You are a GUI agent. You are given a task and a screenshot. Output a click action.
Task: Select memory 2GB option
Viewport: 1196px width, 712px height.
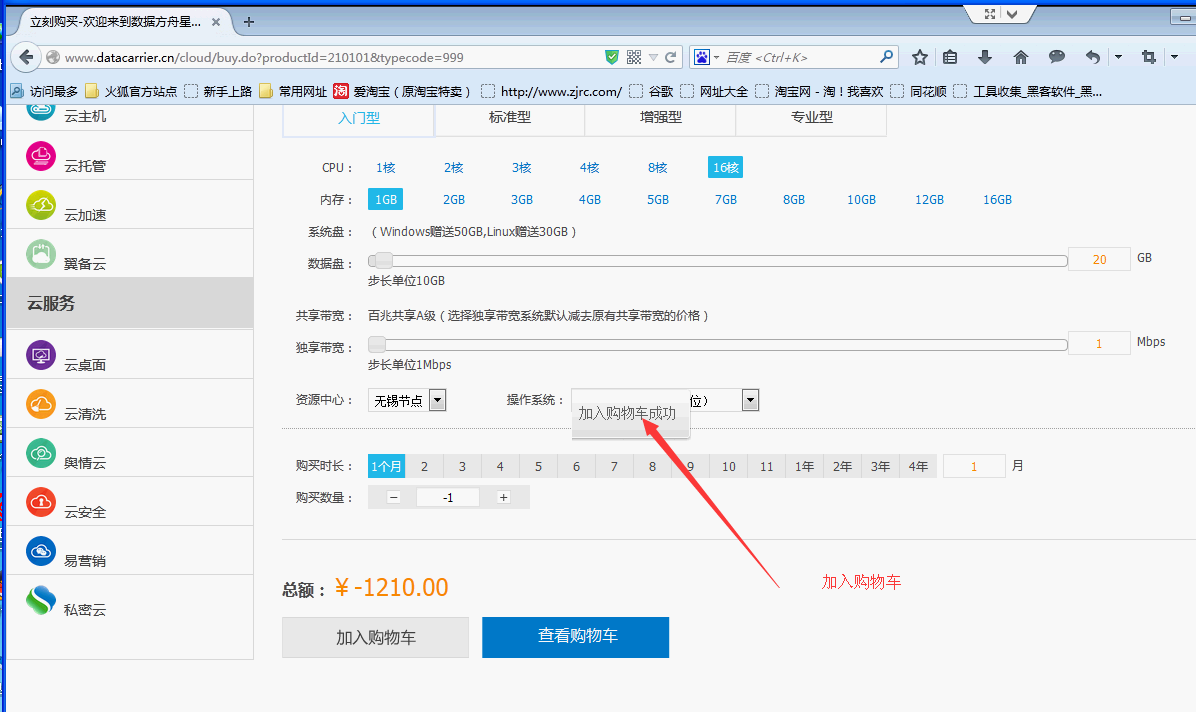point(454,200)
